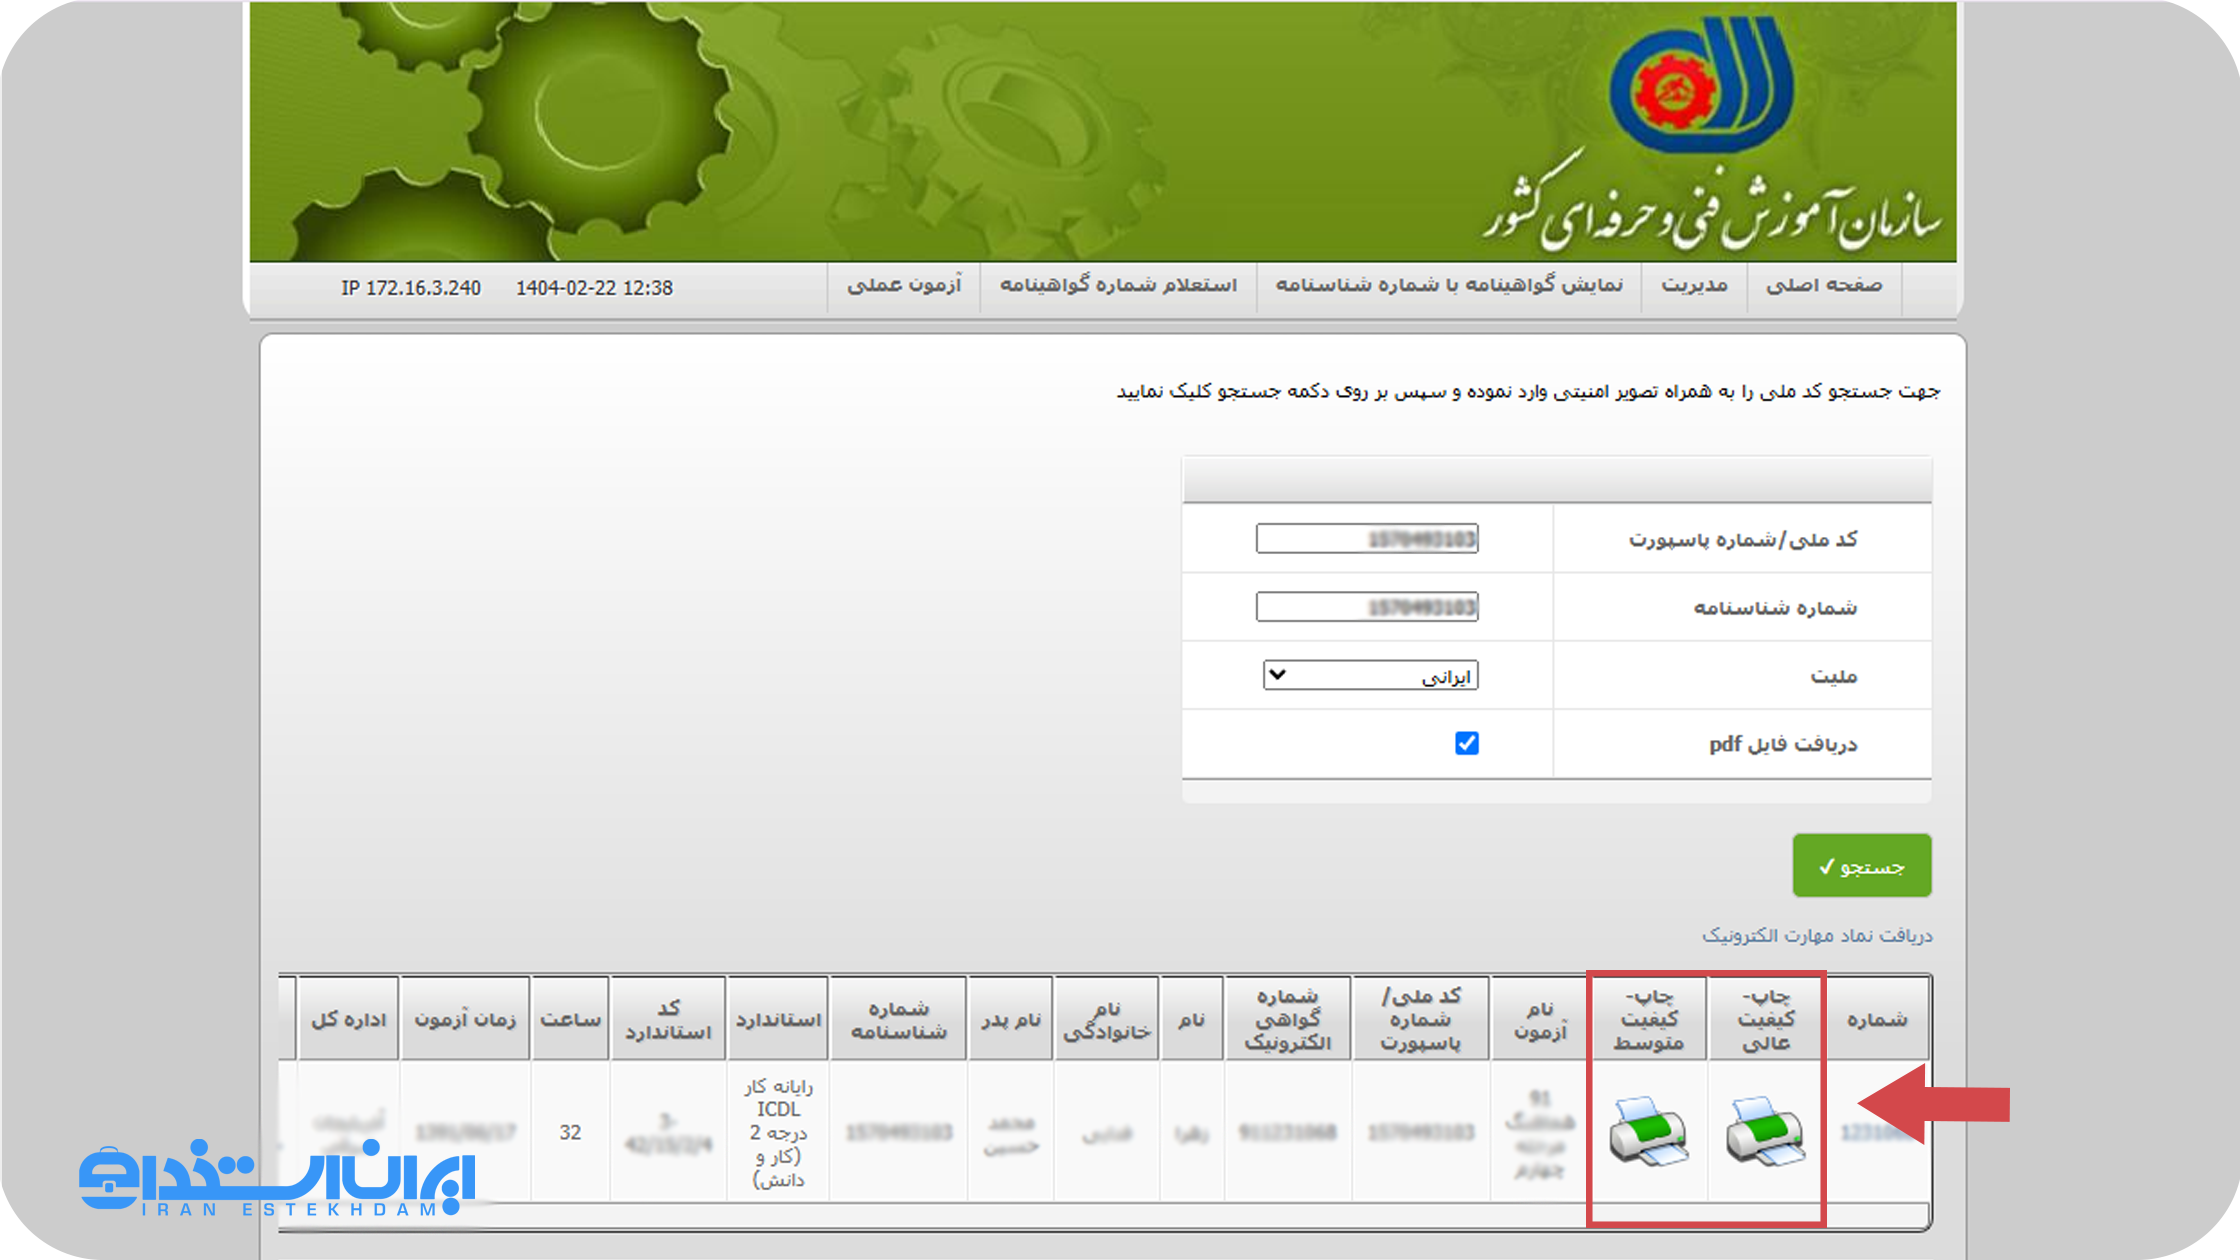The height and width of the screenshot is (1260, 2240).
Task: Click the شماره شناسنامه input field
Action: [x=1366, y=607]
